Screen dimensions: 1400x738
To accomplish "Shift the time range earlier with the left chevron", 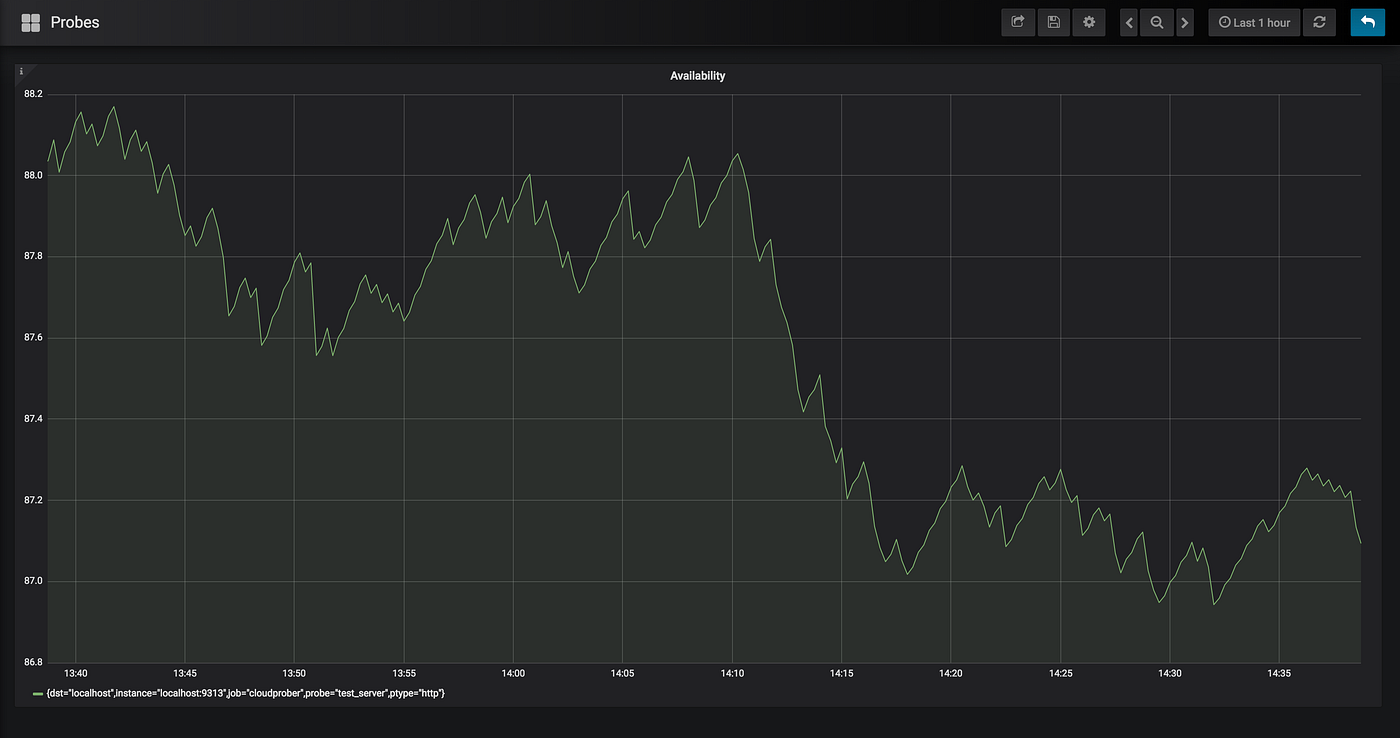I will (1128, 22).
